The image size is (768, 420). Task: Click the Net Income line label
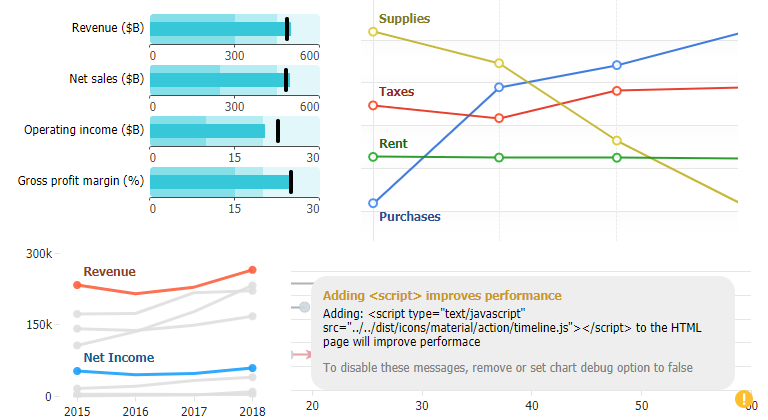pos(118,357)
